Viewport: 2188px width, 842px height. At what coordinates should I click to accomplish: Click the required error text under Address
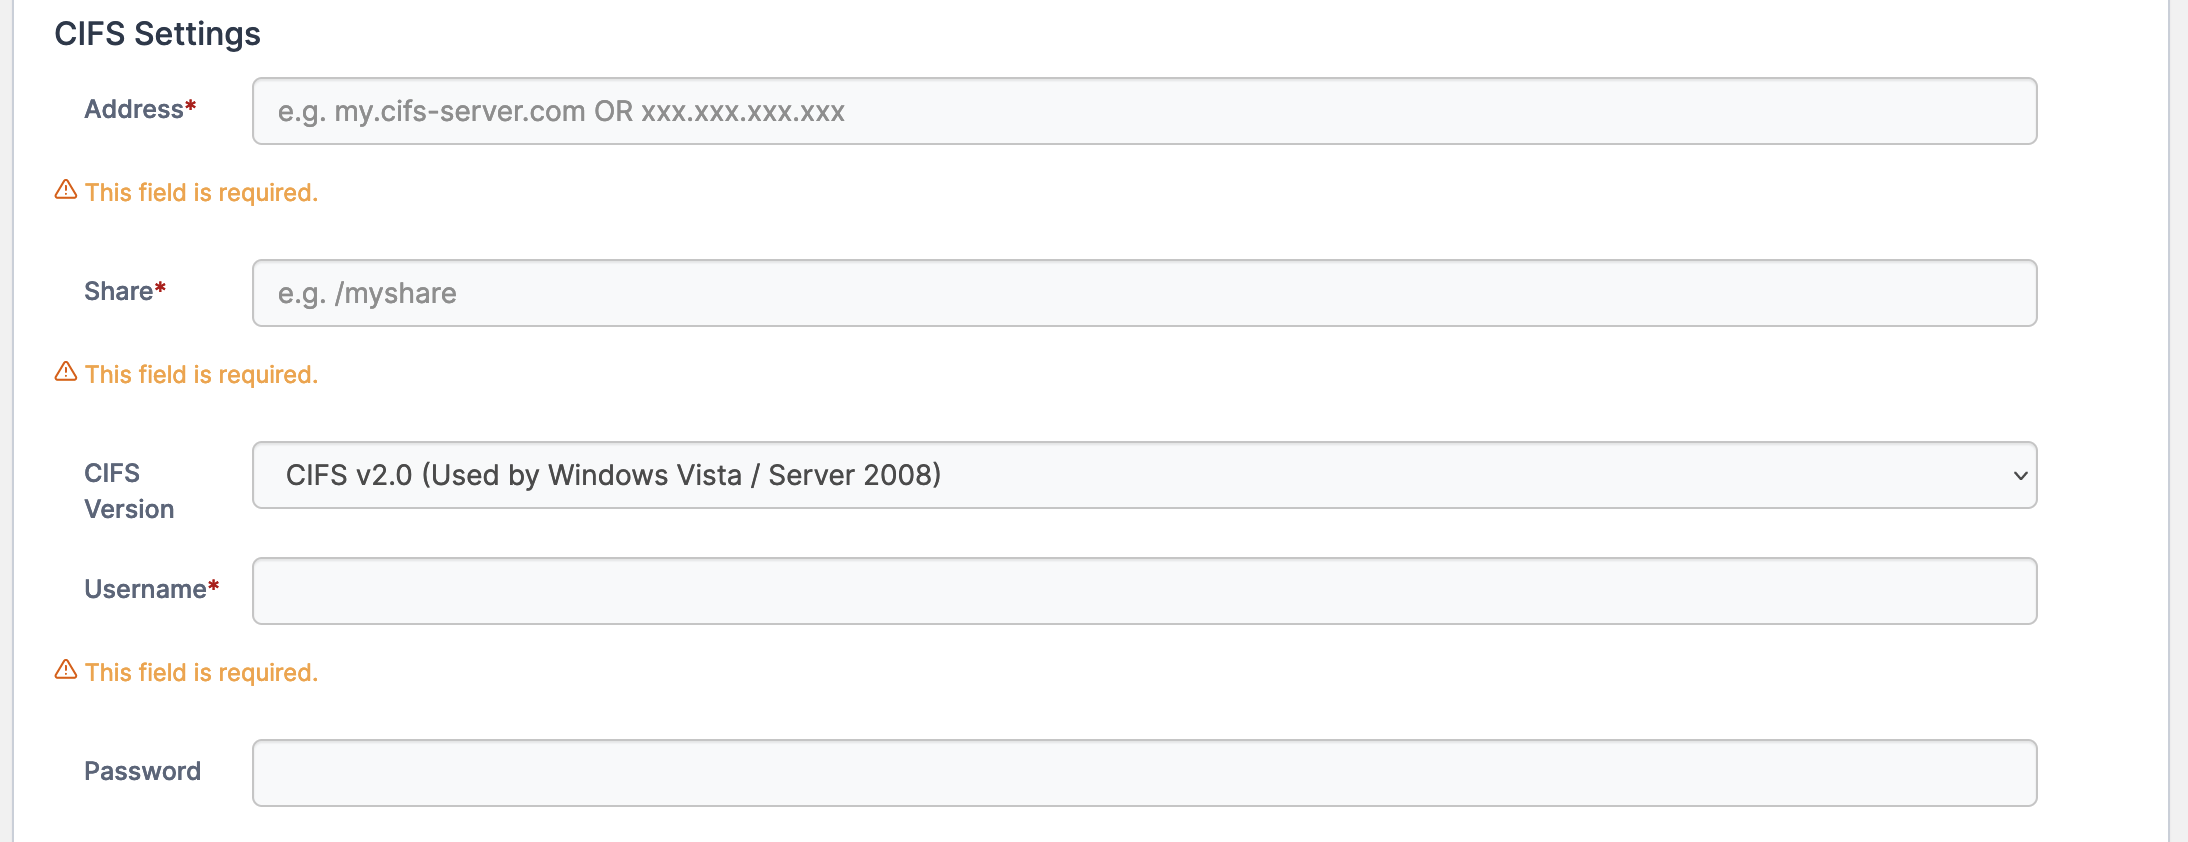point(201,192)
